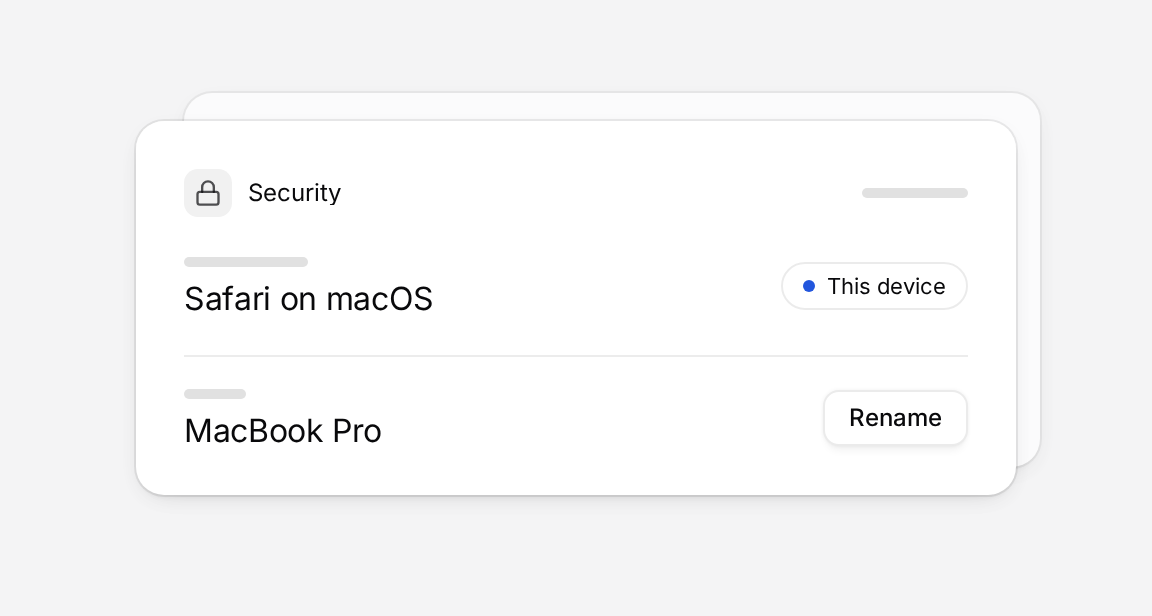
Task: Click the word "Pro" in the device name
Action: [x=357, y=431]
